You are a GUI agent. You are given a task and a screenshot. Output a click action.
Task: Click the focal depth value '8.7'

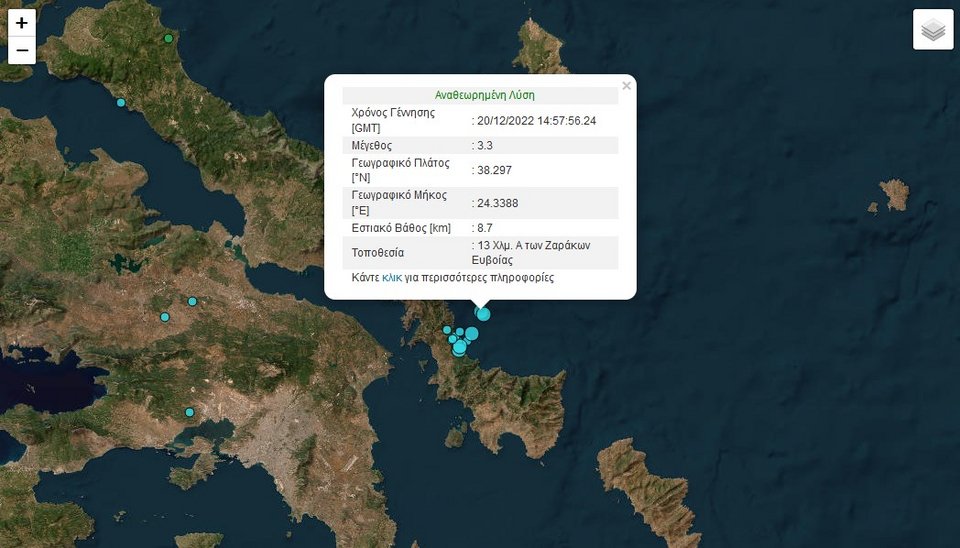point(485,228)
